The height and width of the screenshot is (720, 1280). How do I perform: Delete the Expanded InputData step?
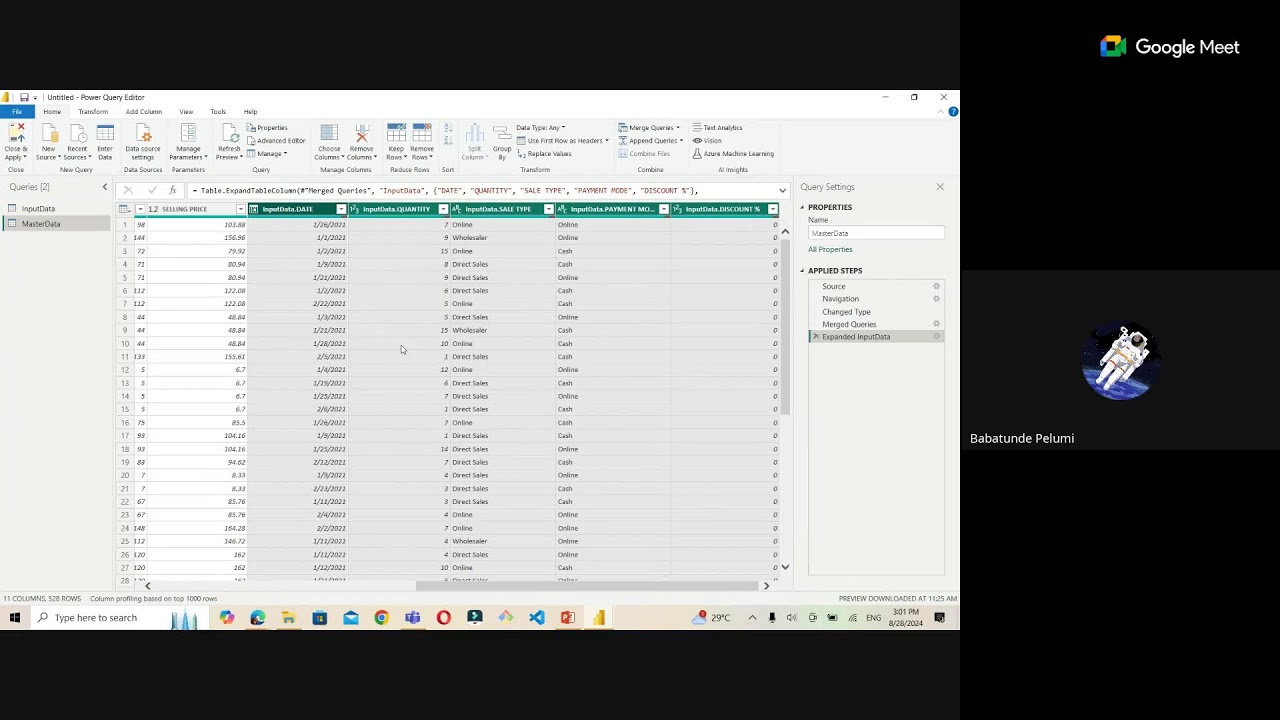(815, 337)
